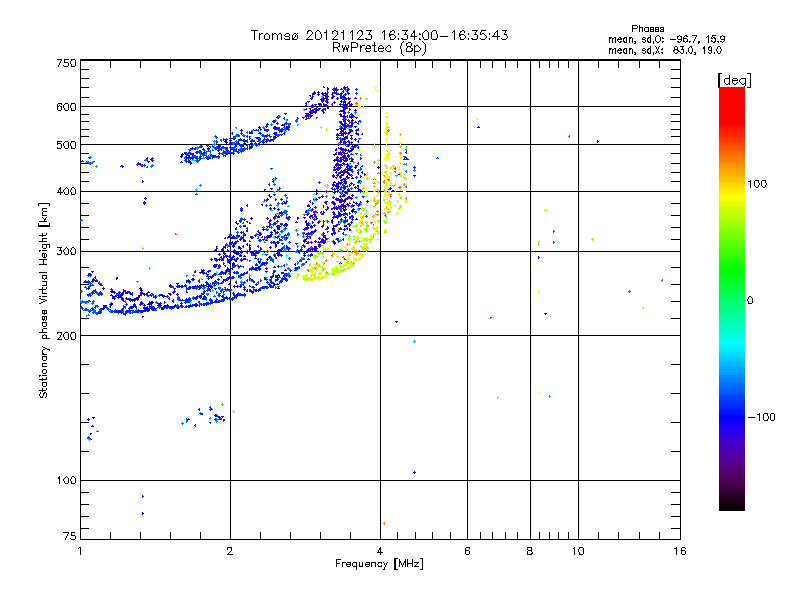800x600 pixels.
Task: Click the phase colorbar gradient
Action: [x=732, y=298]
